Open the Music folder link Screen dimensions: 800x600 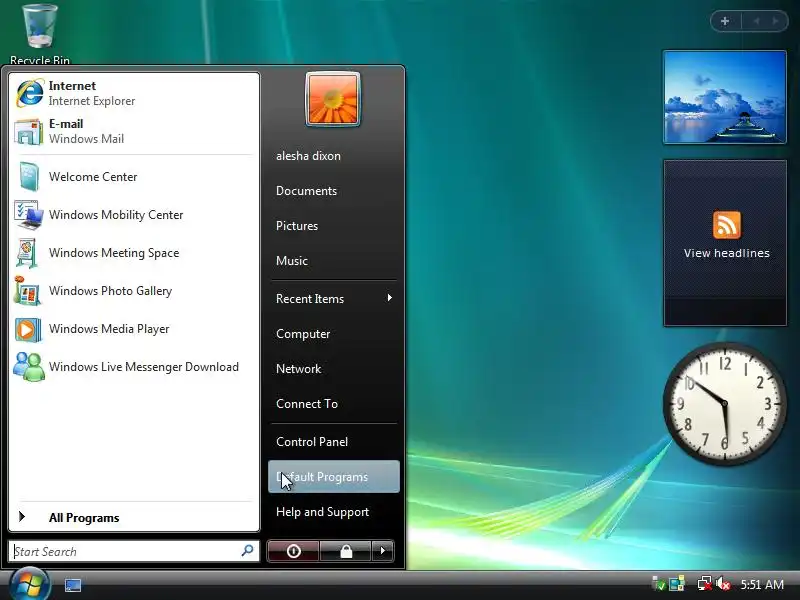tap(292, 261)
